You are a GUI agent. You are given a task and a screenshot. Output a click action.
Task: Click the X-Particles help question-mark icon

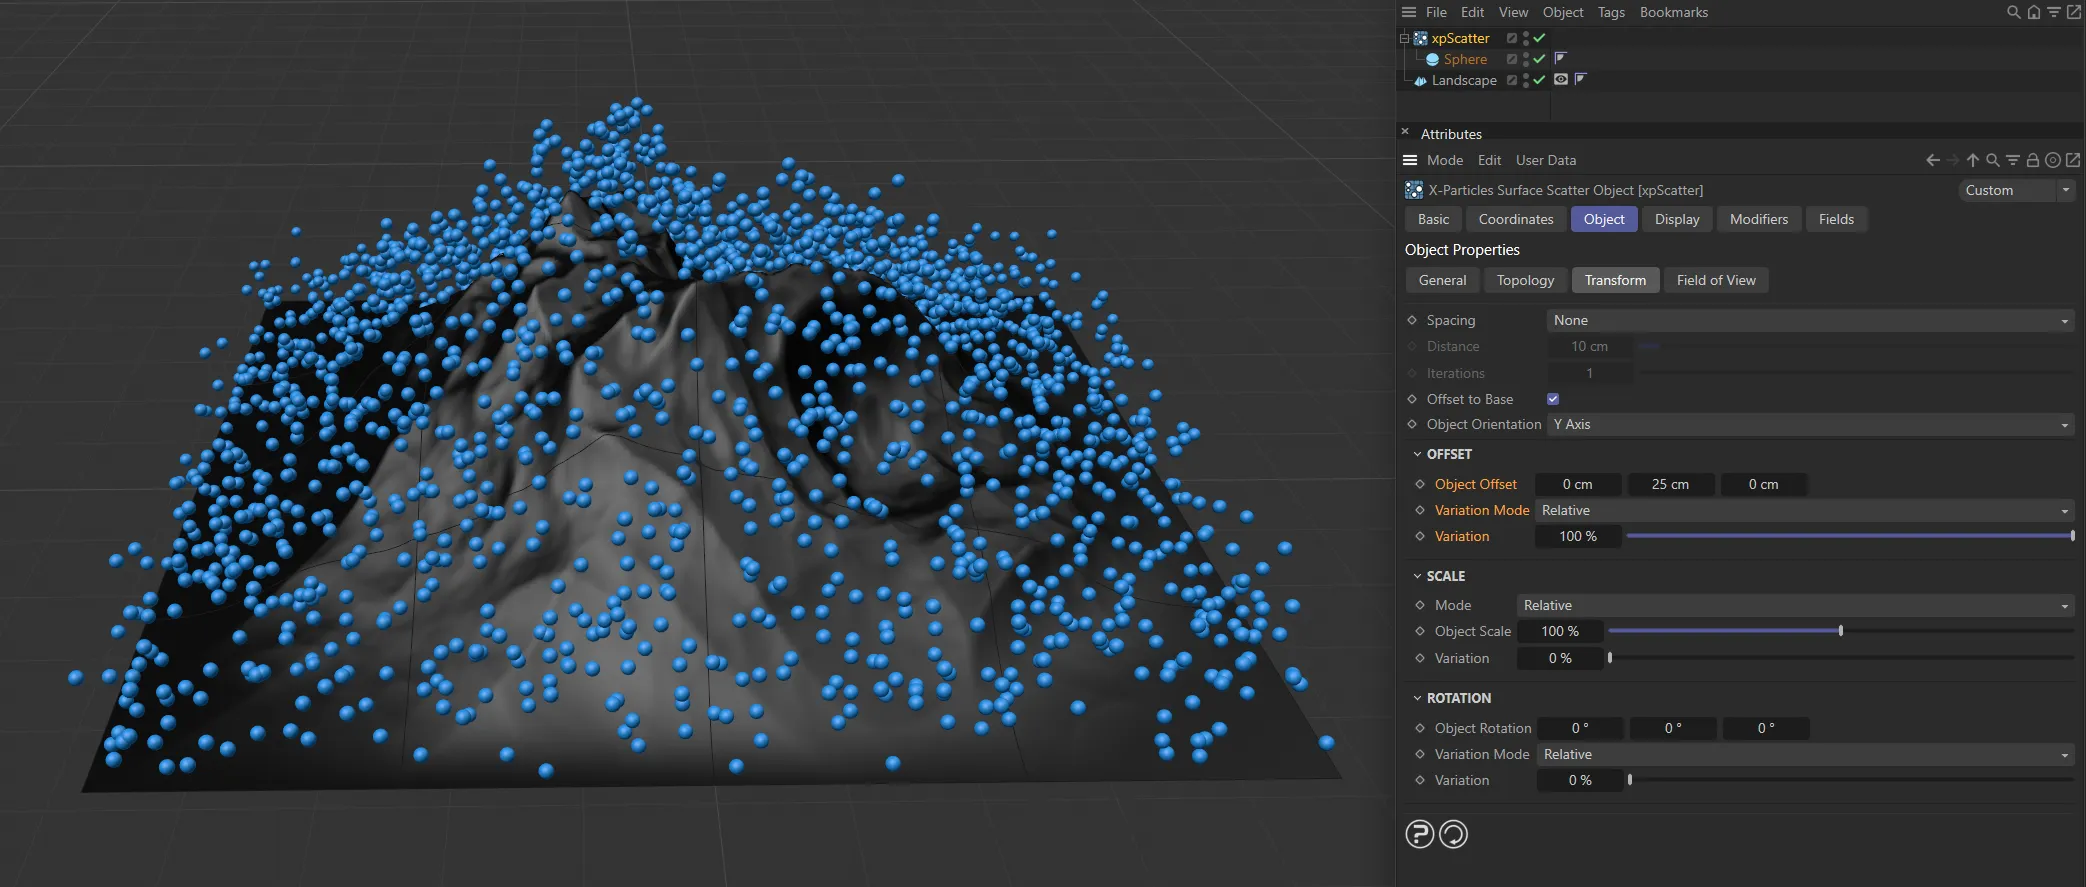click(1420, 834)
